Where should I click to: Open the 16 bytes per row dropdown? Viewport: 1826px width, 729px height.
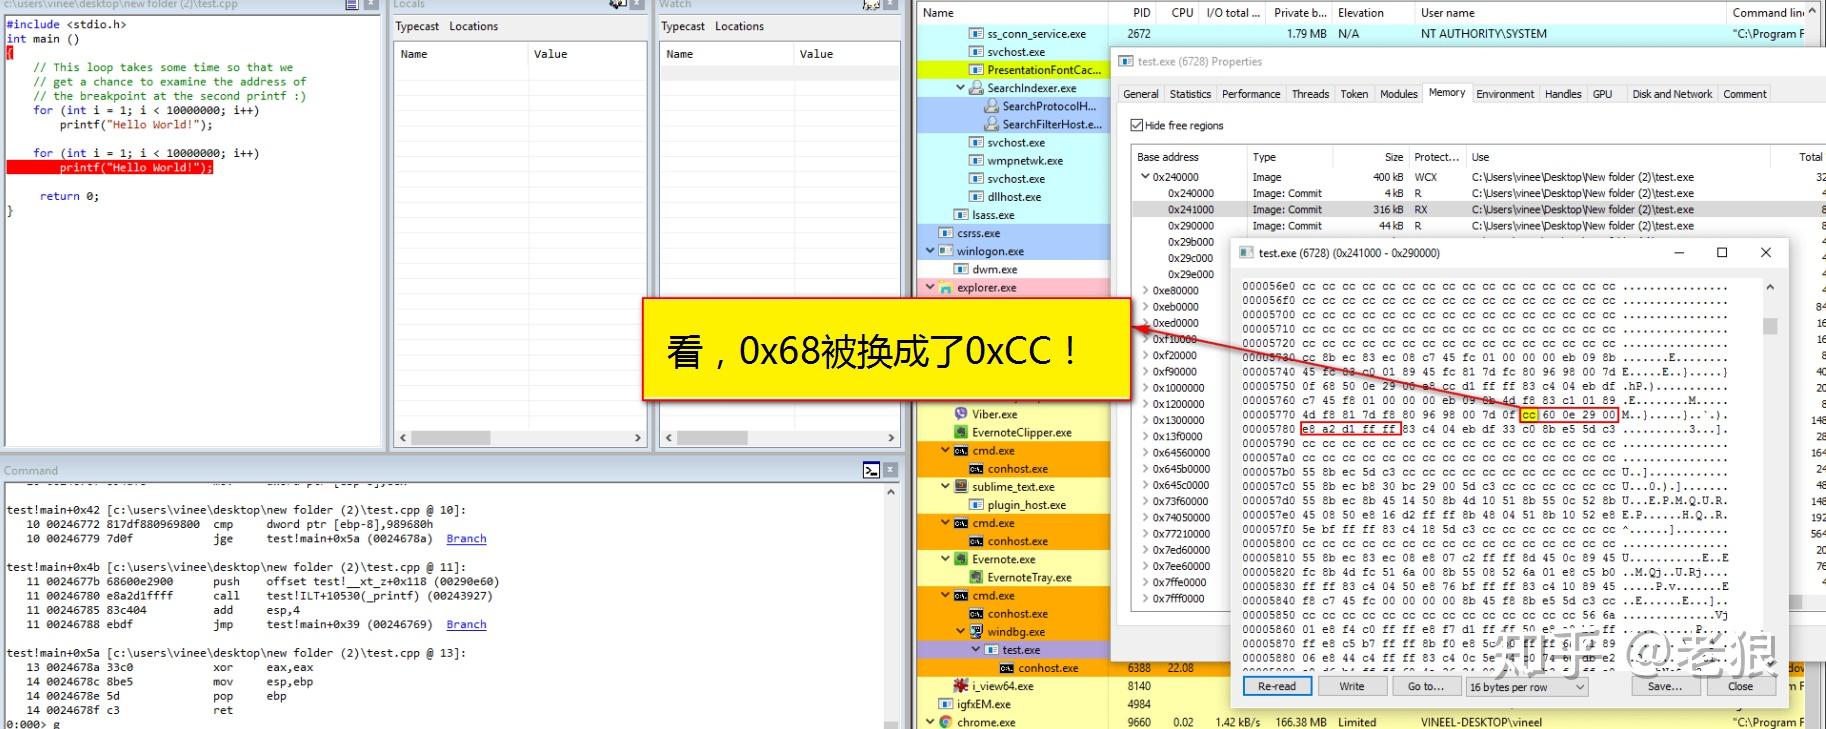pyautogui.click(x=1527, y=687)
